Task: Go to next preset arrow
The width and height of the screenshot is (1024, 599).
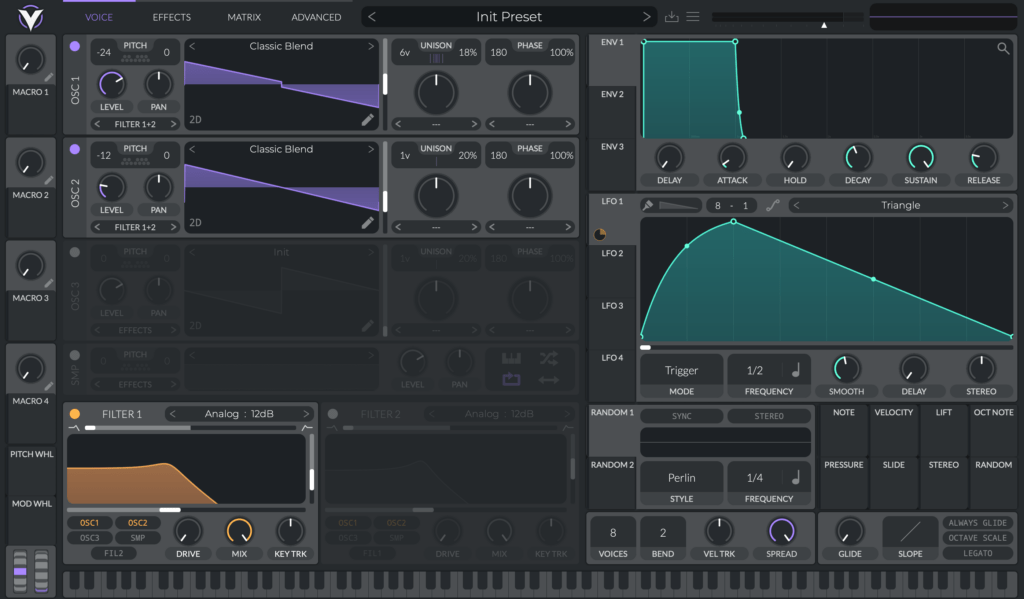Action: 646,17
